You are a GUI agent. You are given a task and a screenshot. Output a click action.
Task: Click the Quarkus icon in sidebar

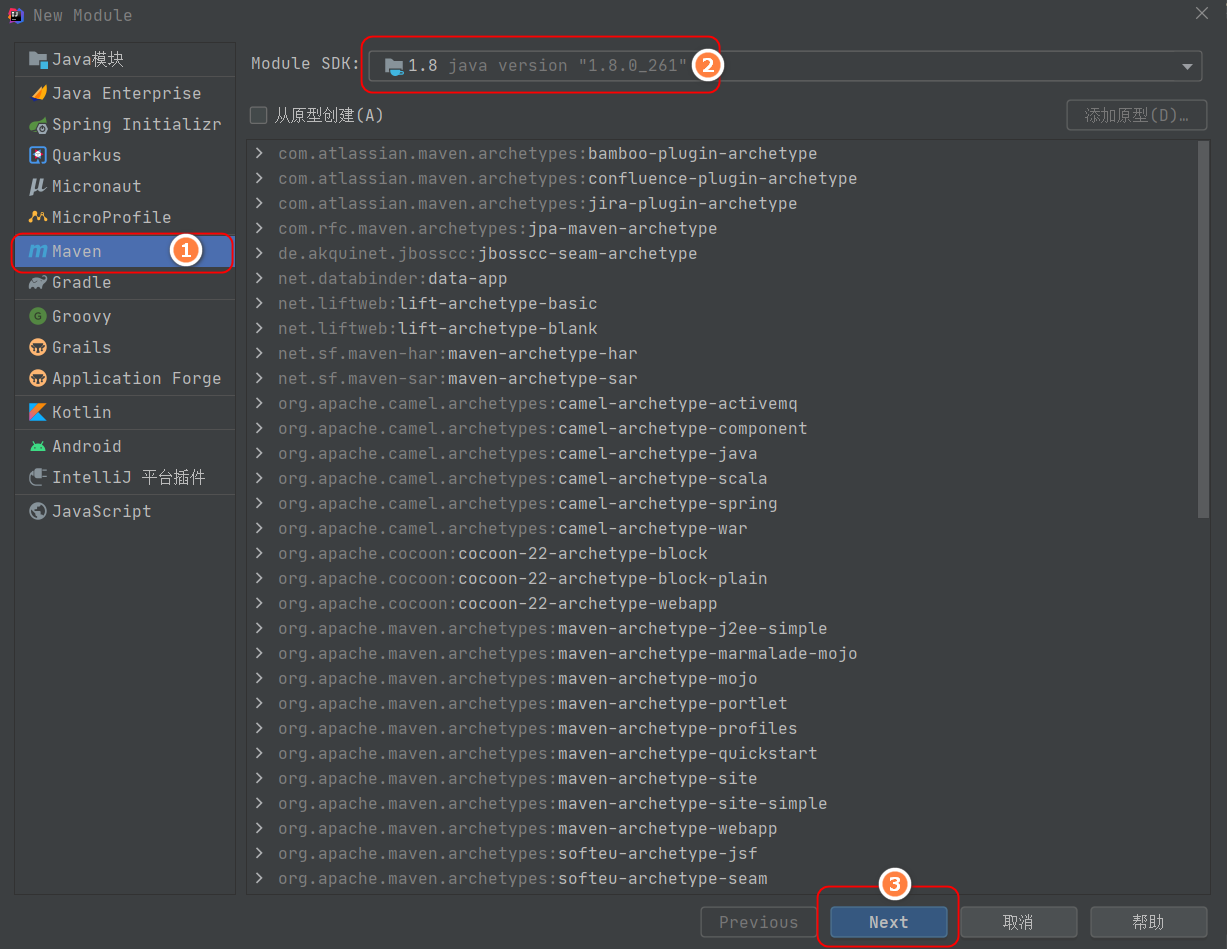tap(38, 156)
